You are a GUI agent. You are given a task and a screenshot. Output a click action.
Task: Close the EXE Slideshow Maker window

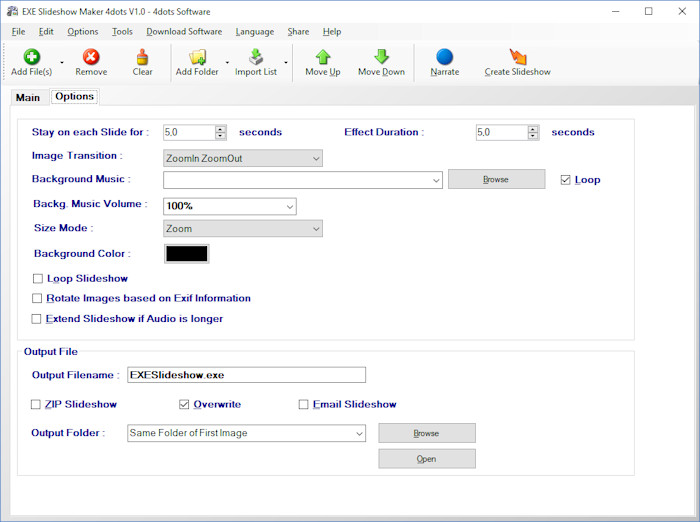click(682, 11)
